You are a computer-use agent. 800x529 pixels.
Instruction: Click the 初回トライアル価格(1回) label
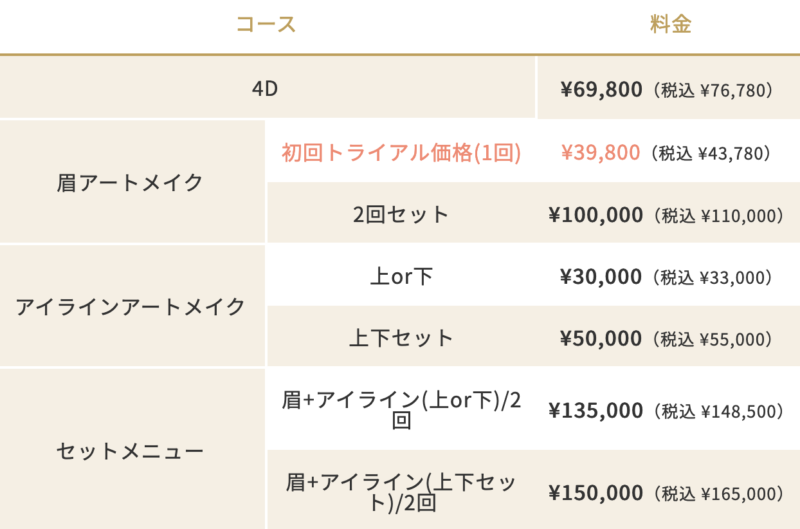[401, 153]
